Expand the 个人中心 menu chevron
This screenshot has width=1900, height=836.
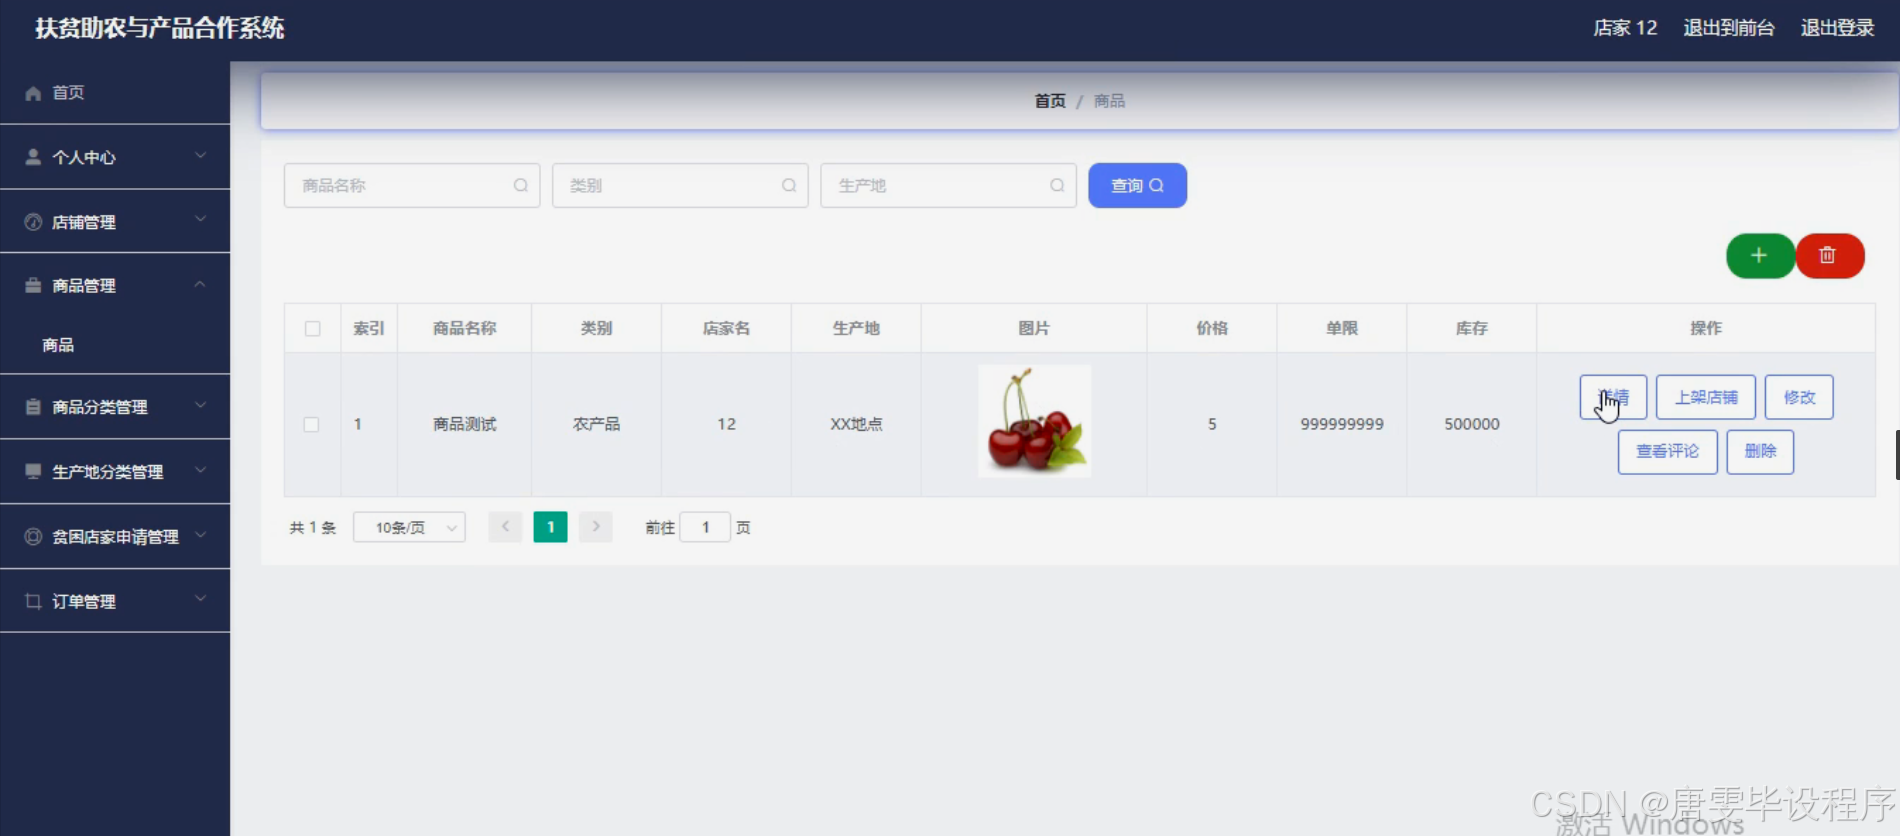click(x=200, y=155)
